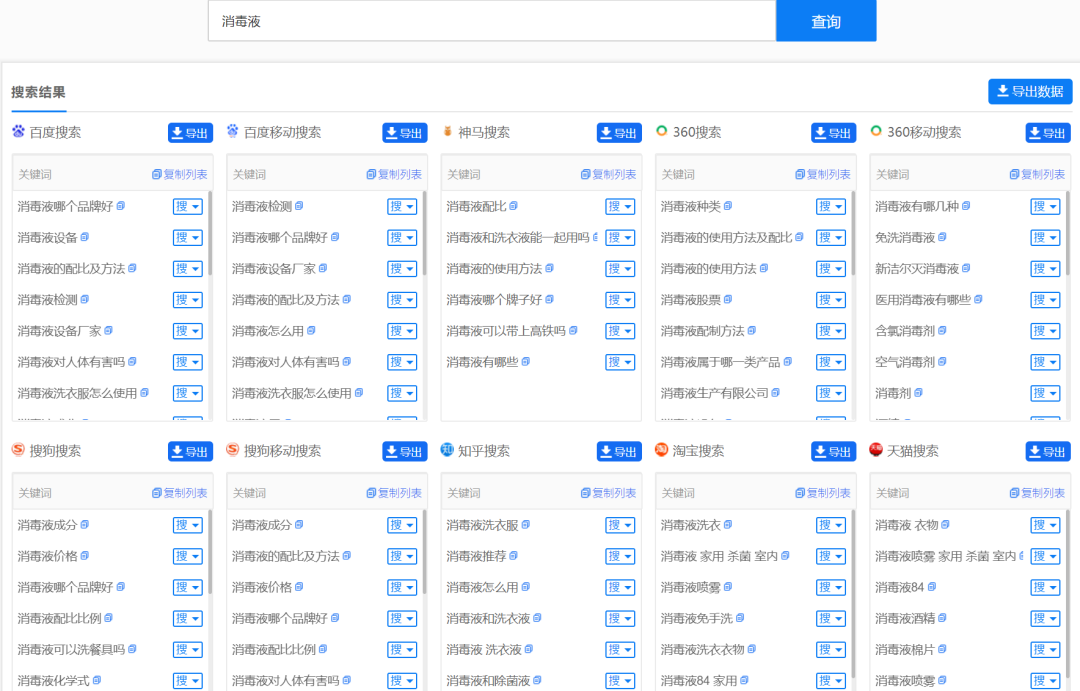Copy keyword 消毒液84 in Tmall list
Viewport: 1080px width, 691px height.
click(x=932, y=587)
